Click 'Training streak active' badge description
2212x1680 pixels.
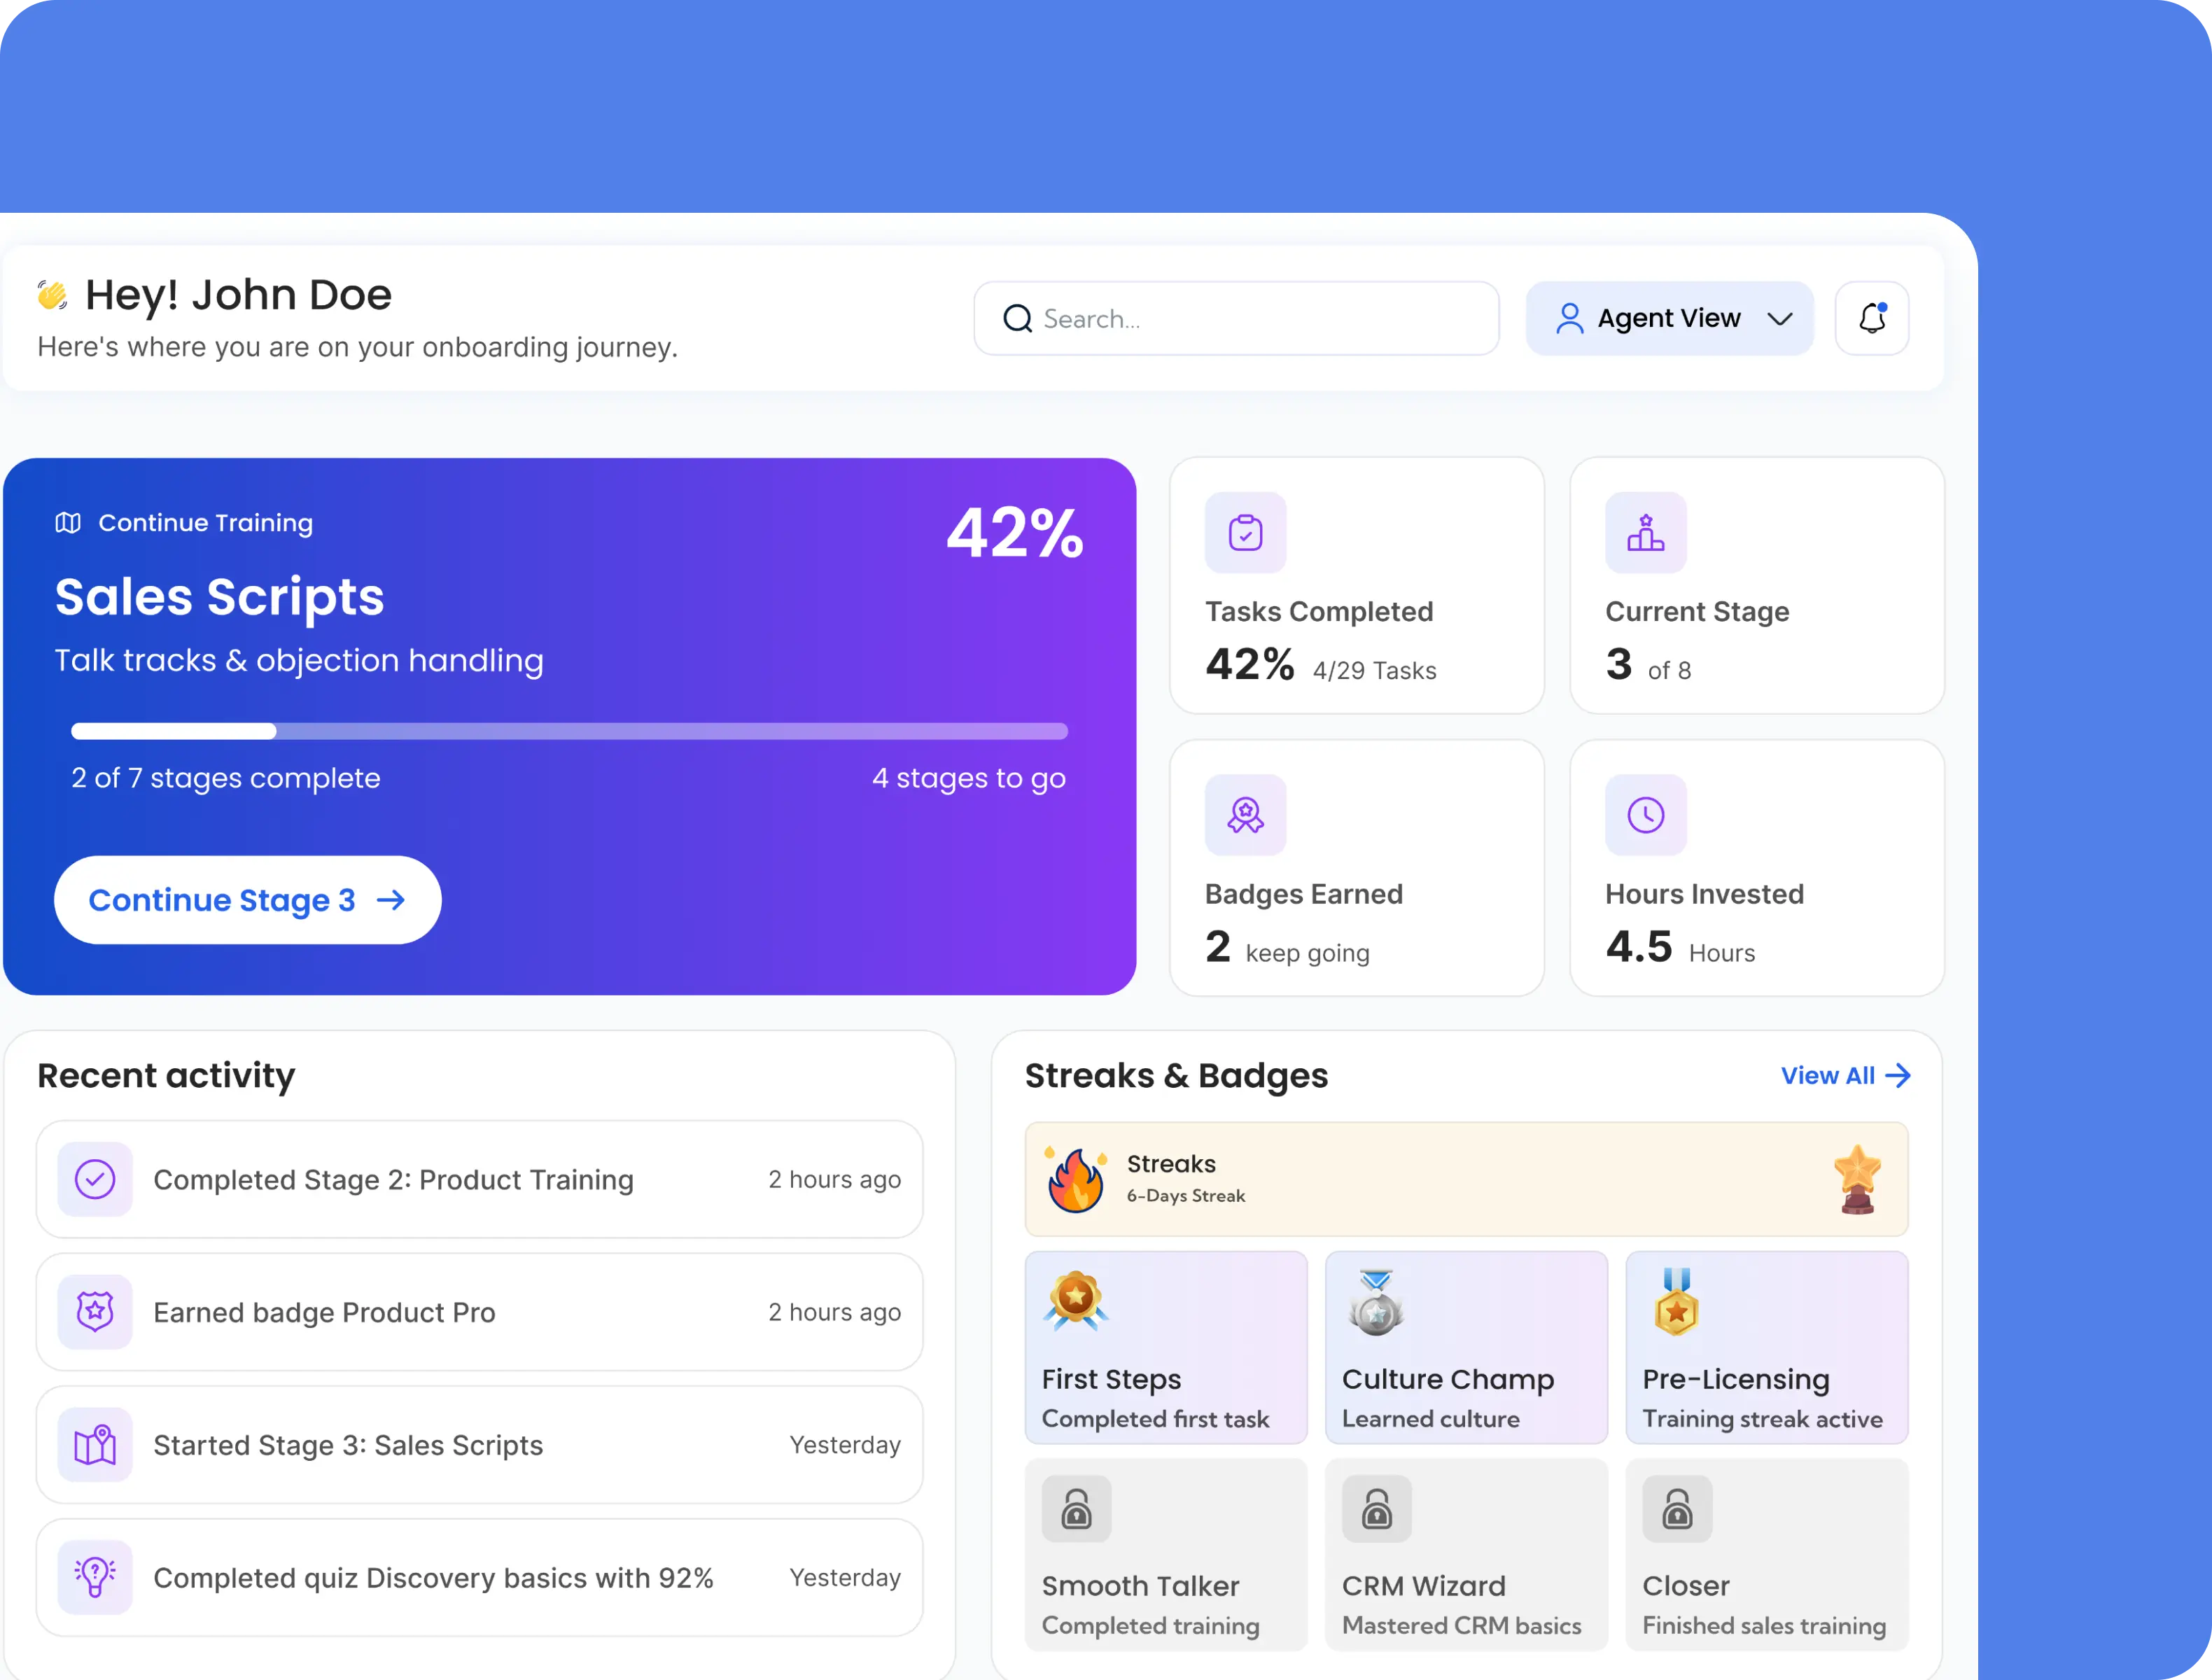click(x=1762, y=1419)
